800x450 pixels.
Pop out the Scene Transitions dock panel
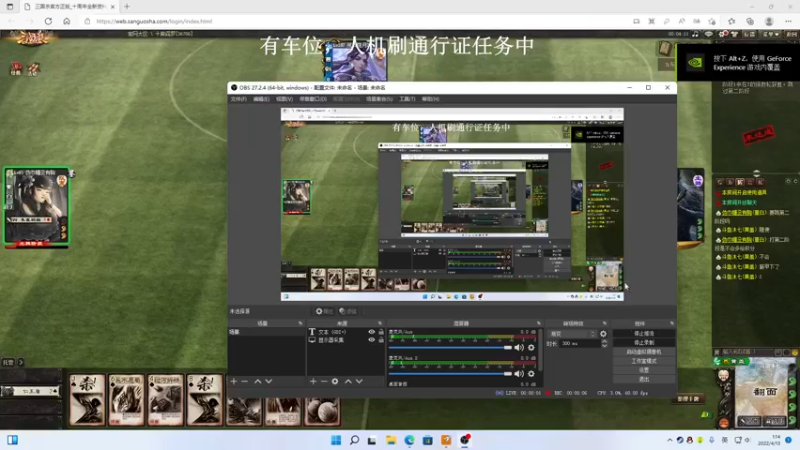(605, 323)
